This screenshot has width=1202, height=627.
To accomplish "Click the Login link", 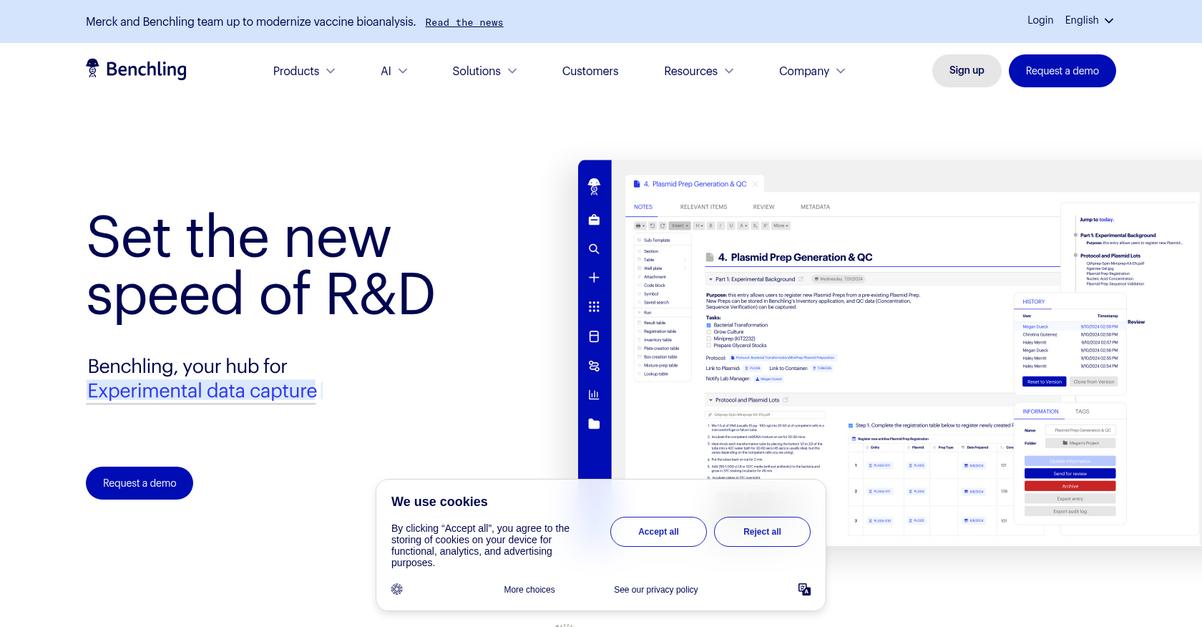I will click(1040, 20).
